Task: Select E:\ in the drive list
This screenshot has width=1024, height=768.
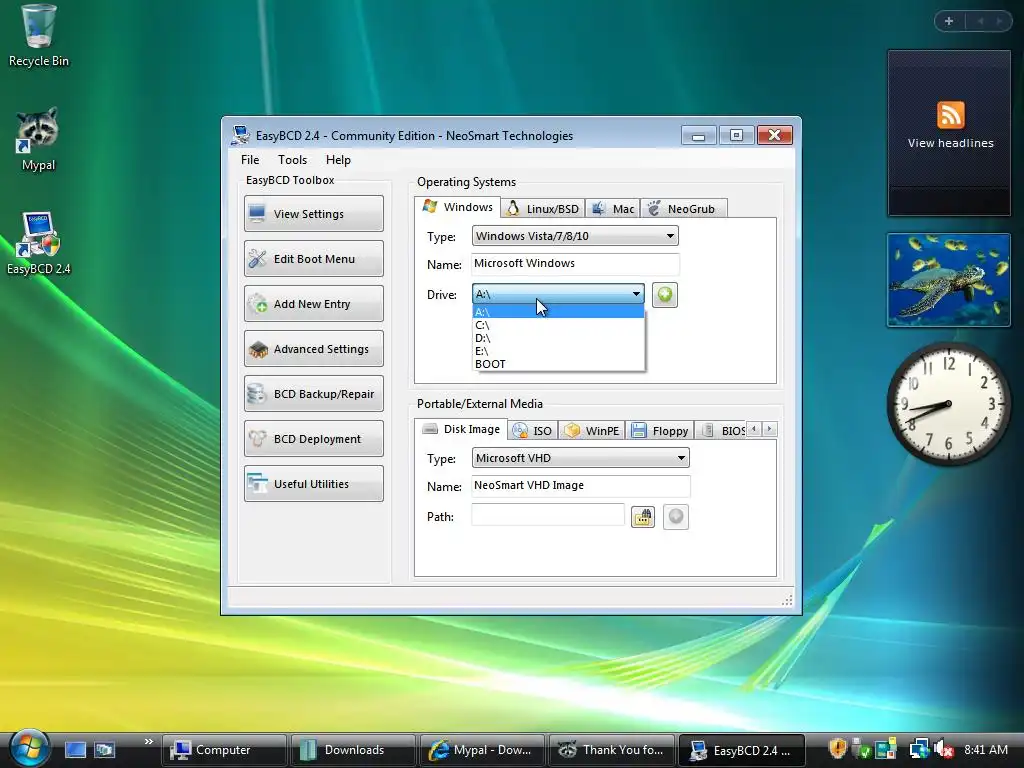Action: pos(558,351)
